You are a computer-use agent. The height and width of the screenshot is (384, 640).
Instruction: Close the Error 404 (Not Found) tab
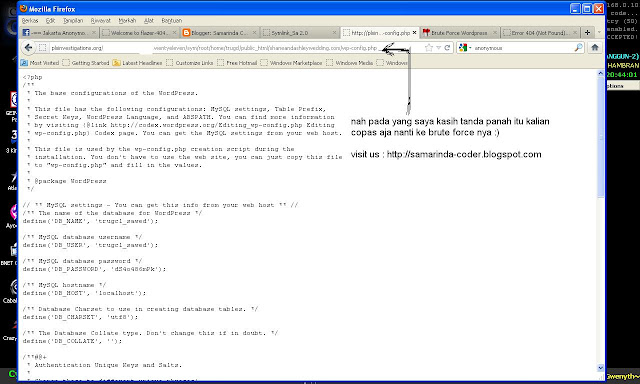pyautogui.click(x=575, y=33)
